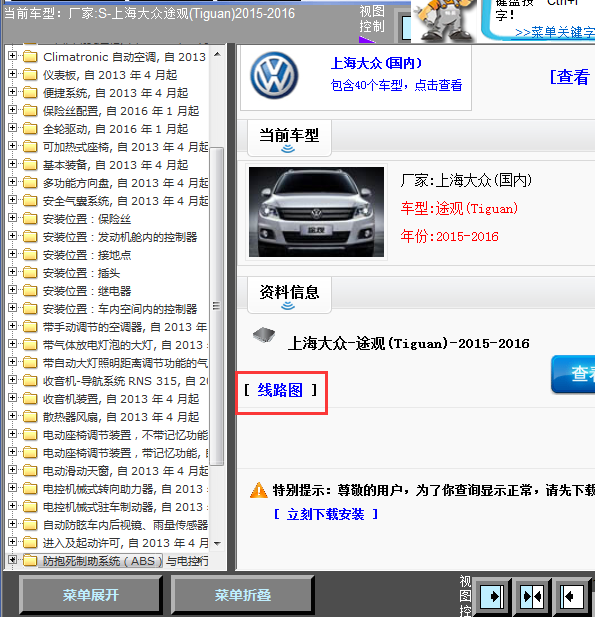Expand the Climatronic 自动空调 tree node

point(12,55)
